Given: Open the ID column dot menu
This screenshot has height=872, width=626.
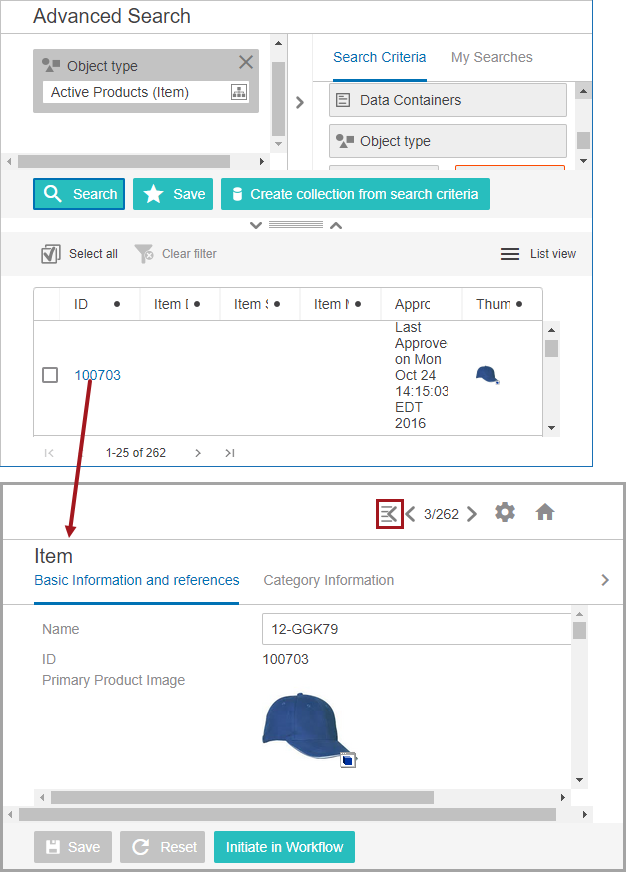Looking at the screenshot, I should pos(117,304).
